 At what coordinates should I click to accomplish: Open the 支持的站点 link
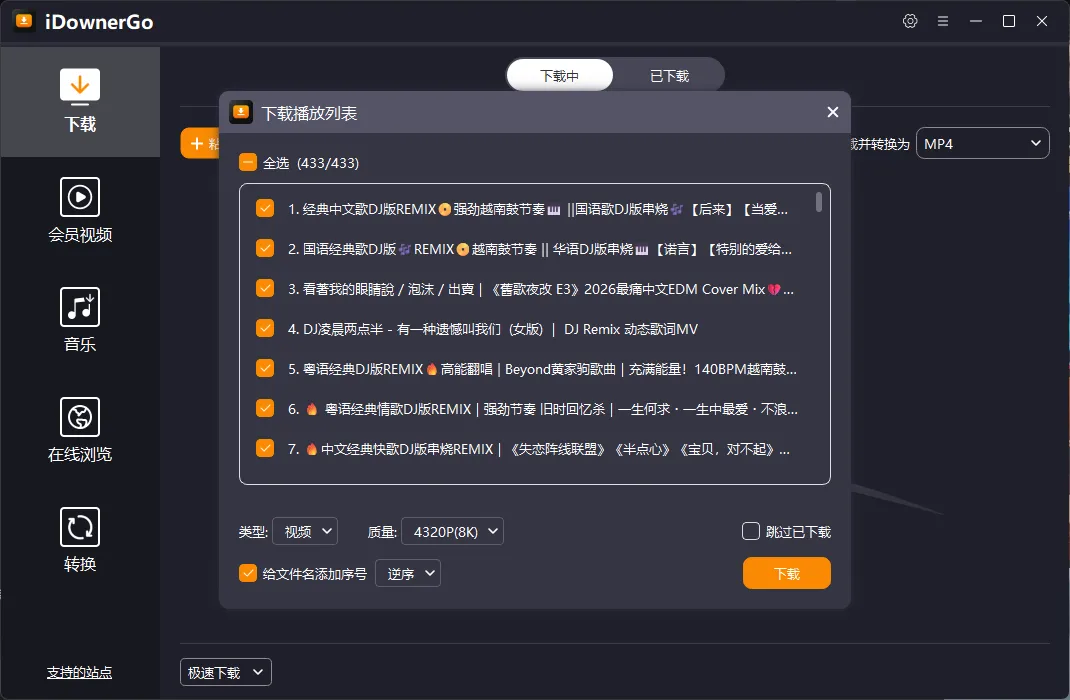point(79,672)
